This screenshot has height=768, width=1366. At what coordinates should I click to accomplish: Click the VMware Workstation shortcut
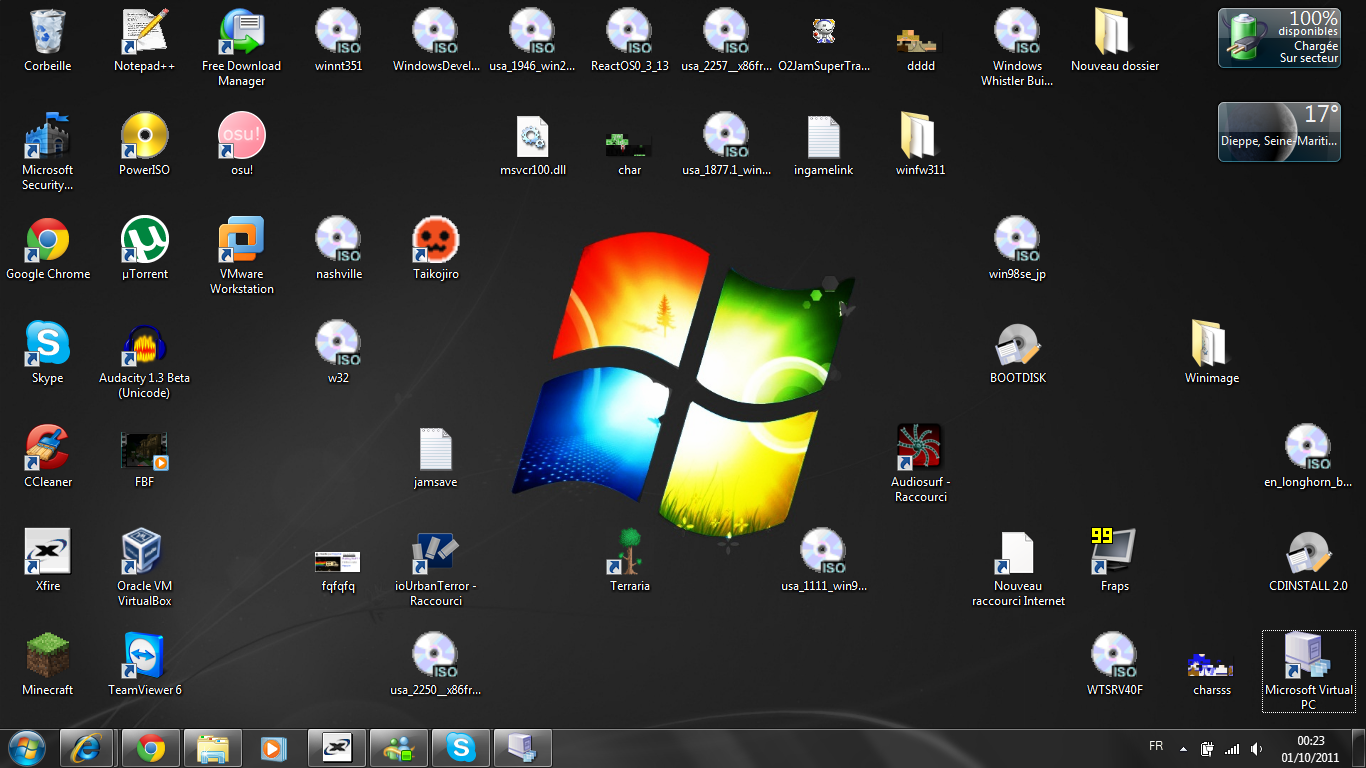coord(241,241)
